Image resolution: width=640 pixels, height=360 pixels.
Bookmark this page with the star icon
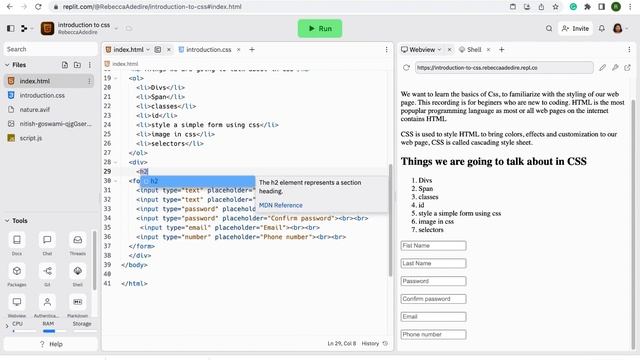tap(556, 7)
